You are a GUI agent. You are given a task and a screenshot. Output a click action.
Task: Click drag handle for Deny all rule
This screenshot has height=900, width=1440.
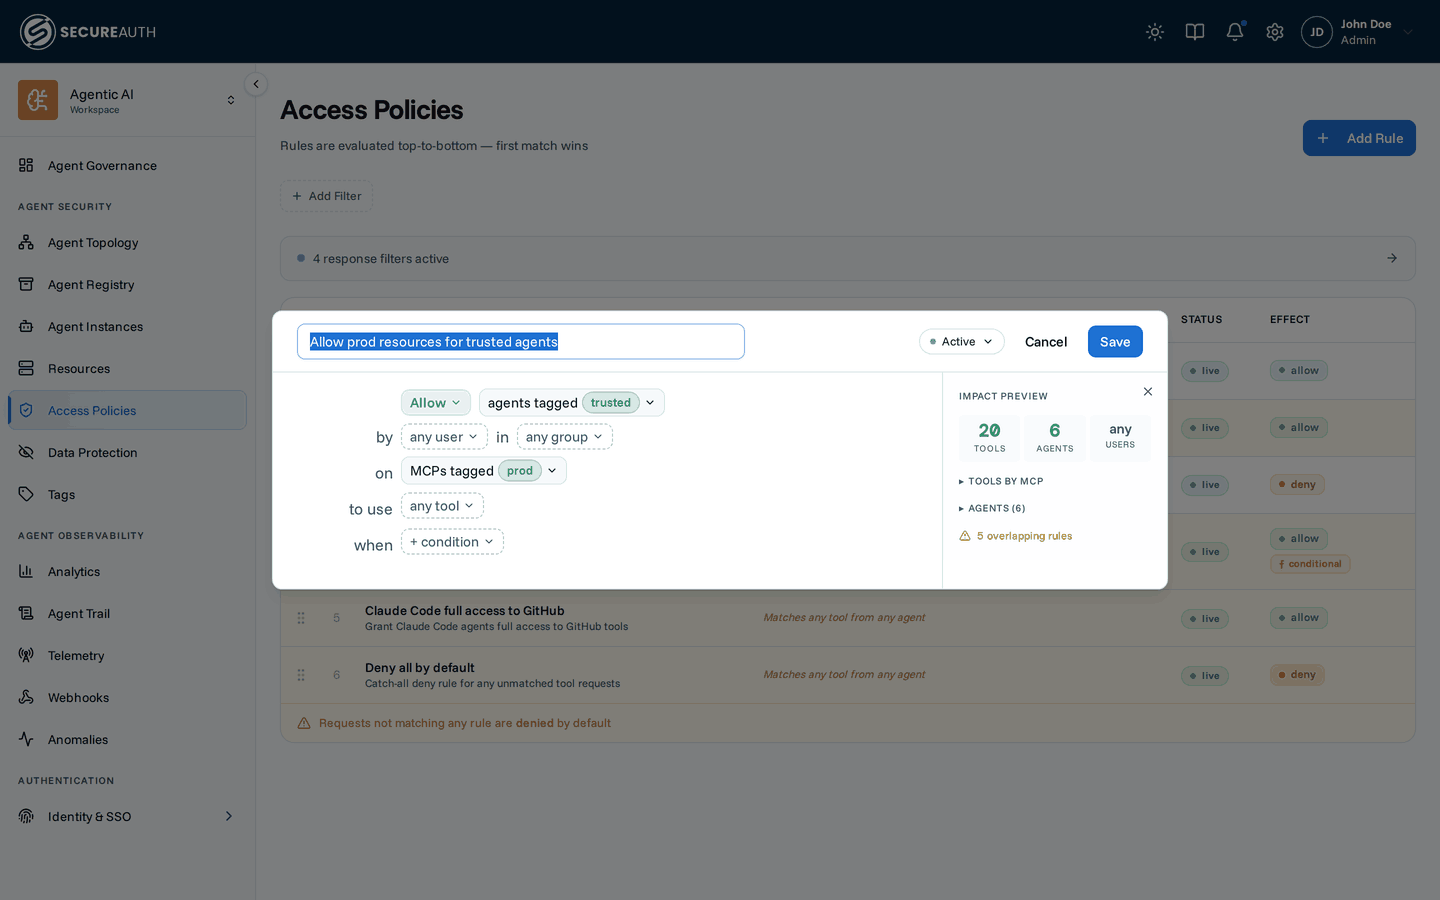pyautogui.click(x=301, y=675)
